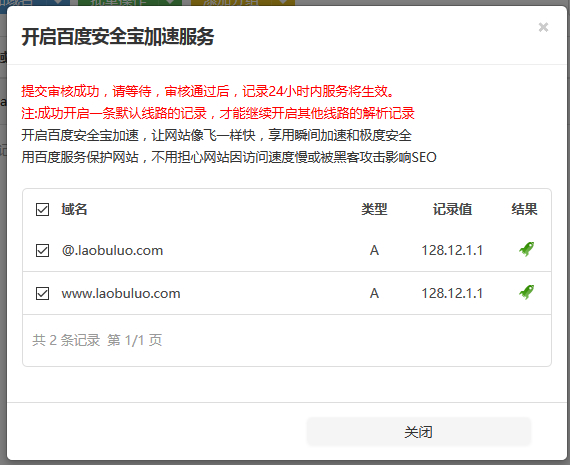The image size is (570, 465).
Task: Click the line 开启百度安全宝加速，让网站像飞一样快
Action: coord(217,135)
